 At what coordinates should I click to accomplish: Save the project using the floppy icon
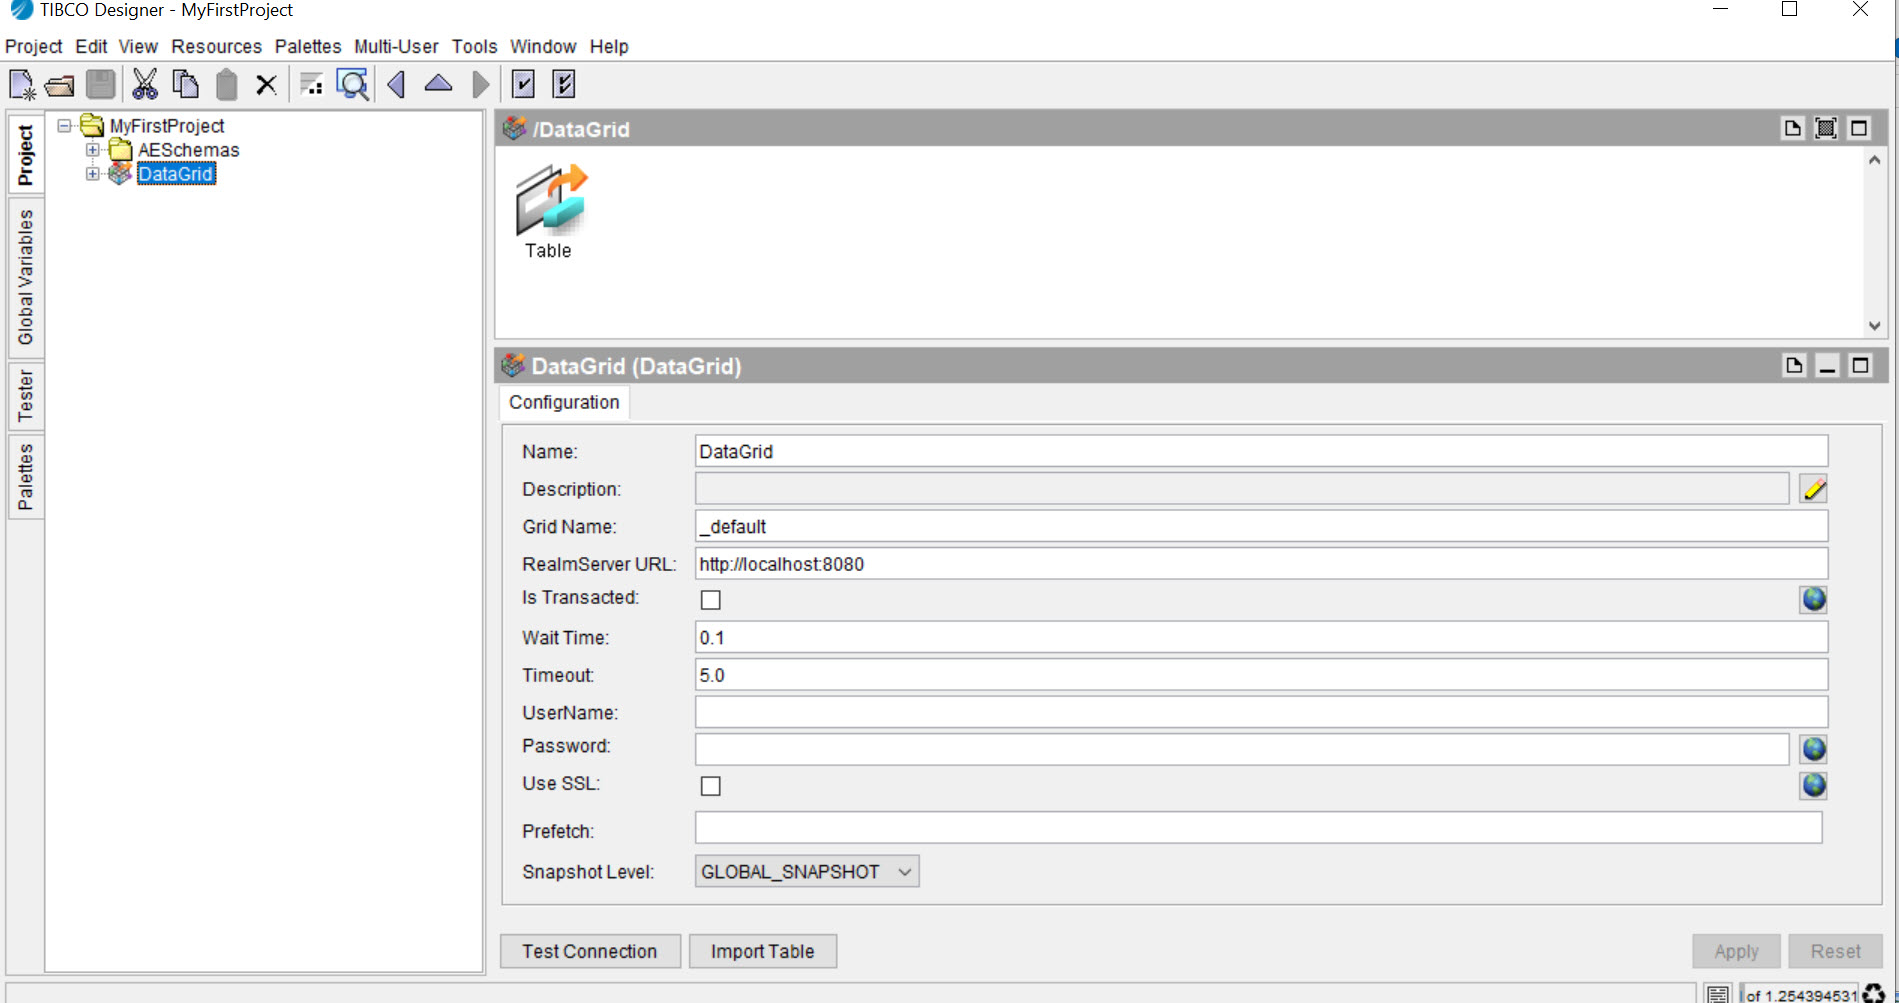click(x=101, y=85)
